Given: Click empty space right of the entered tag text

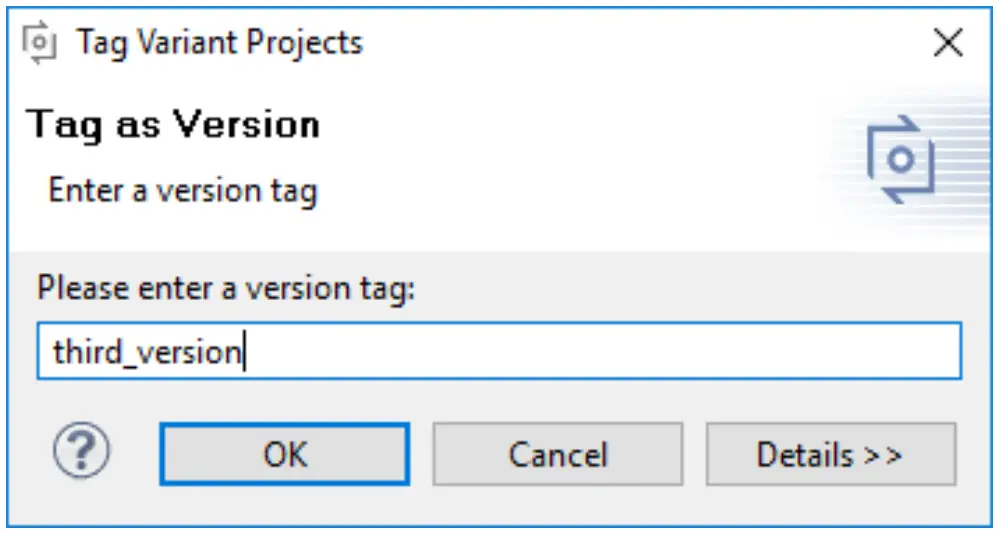Looking at the screenshot, I should click(x=600, y=351).
